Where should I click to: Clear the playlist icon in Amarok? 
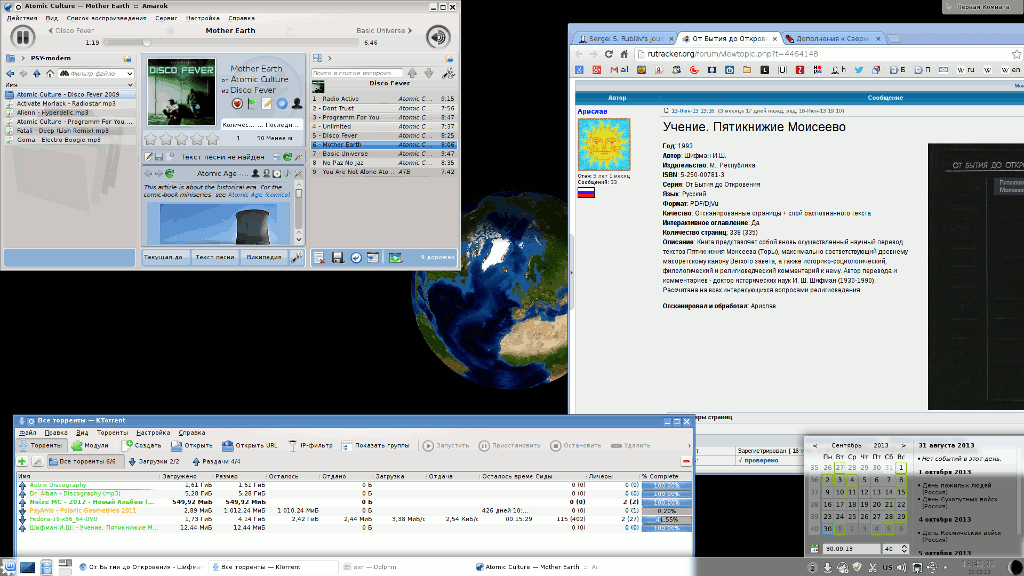point(319,257)
